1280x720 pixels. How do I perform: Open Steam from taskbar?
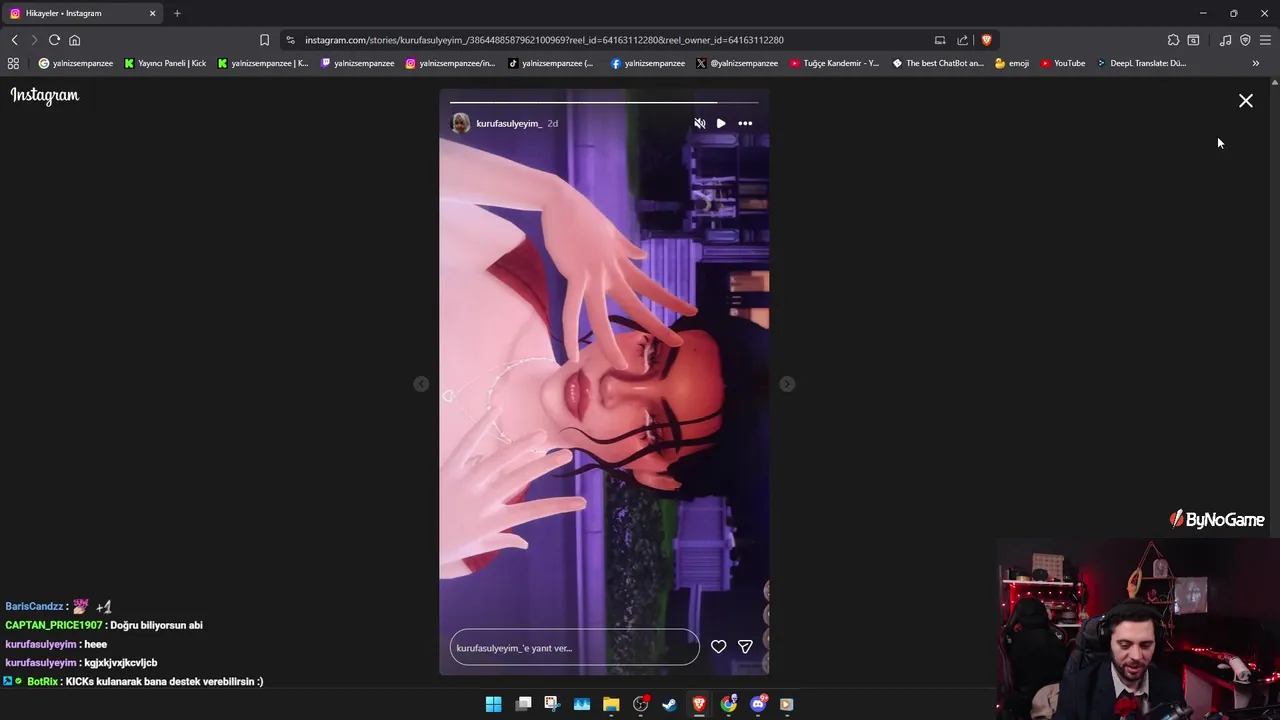(669, 704)
